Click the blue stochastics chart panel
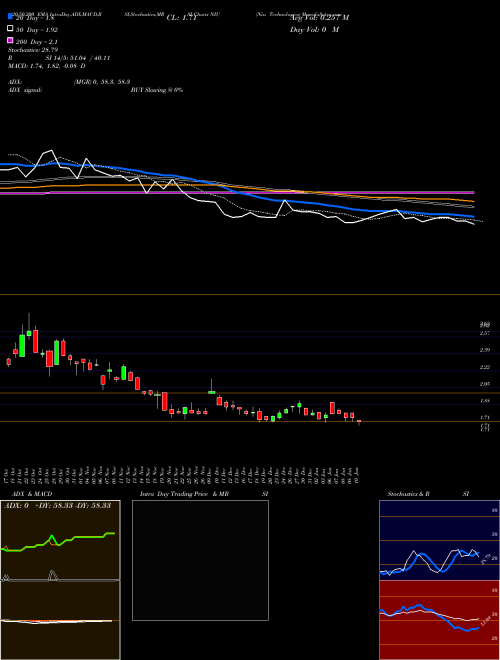500x660 pixels. click(439, 540)
